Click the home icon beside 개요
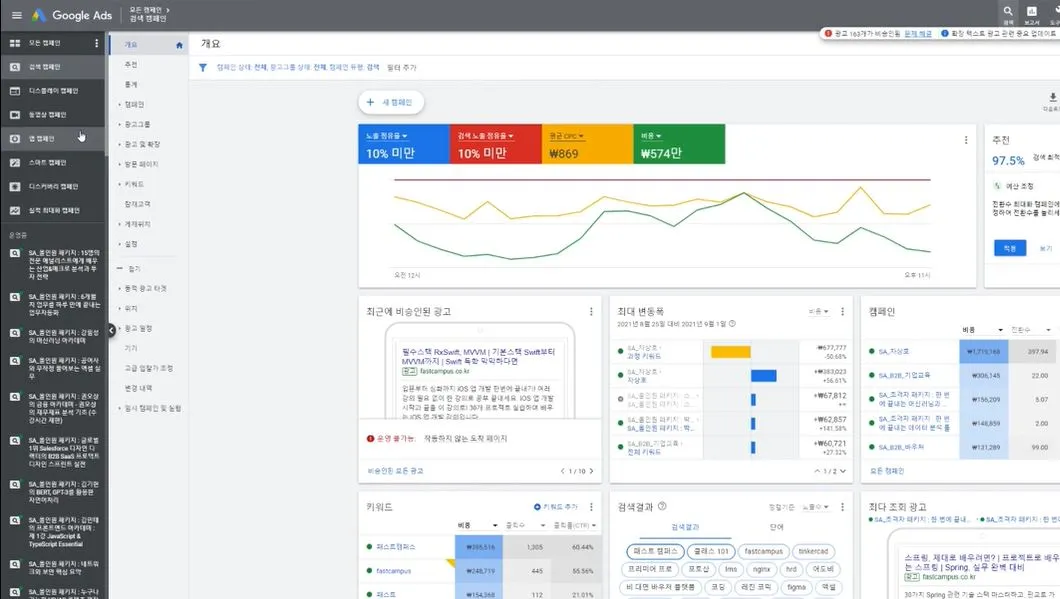Image resolution: width=1060 pixels, height=599 pixels. (179, 45)
